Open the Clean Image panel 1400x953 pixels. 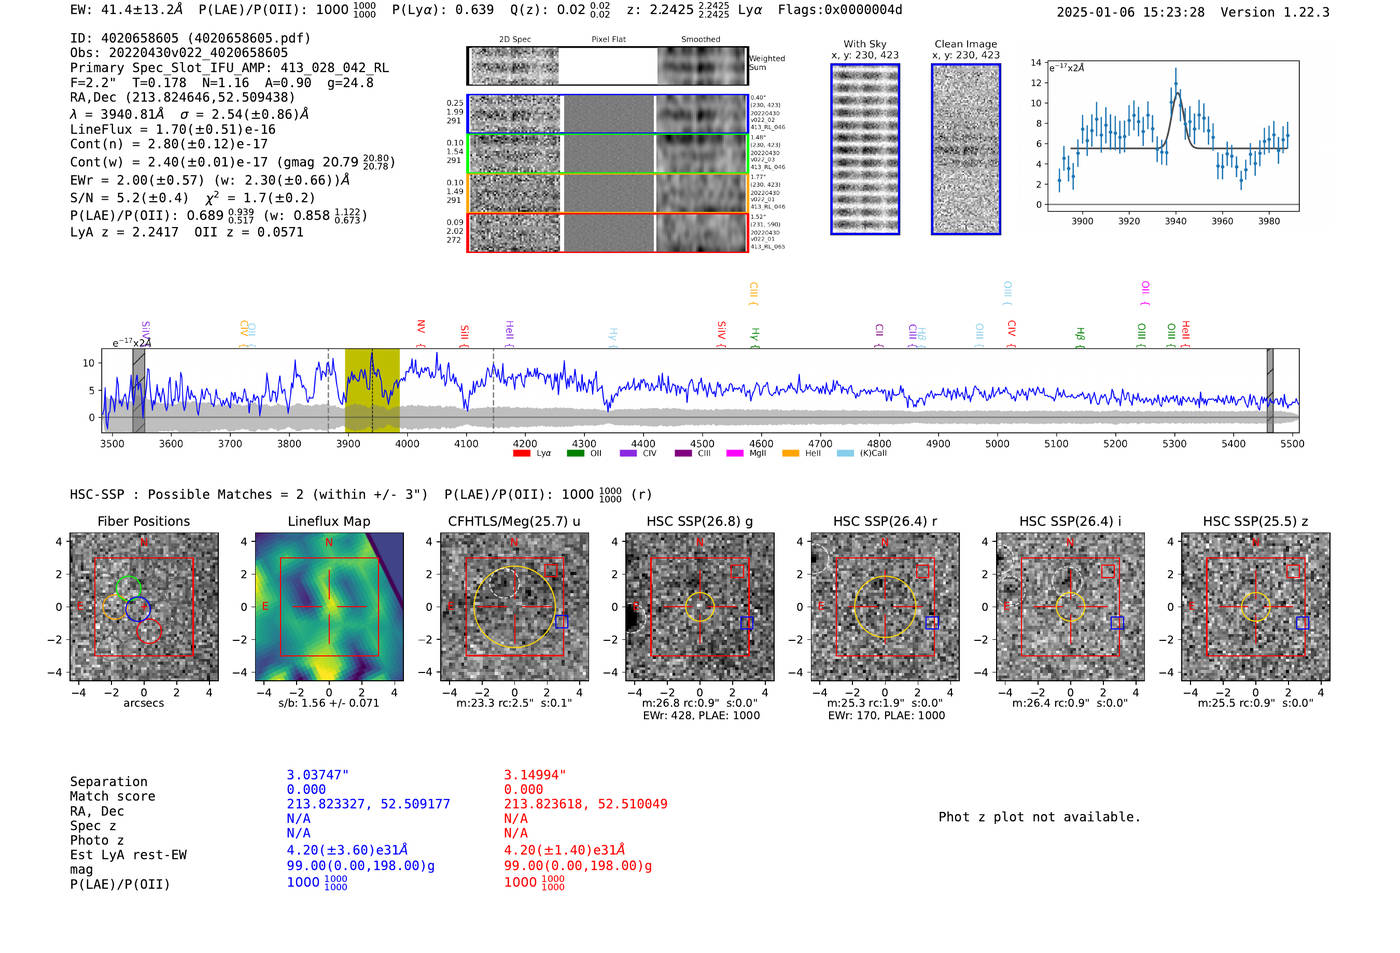pos(966,150)
